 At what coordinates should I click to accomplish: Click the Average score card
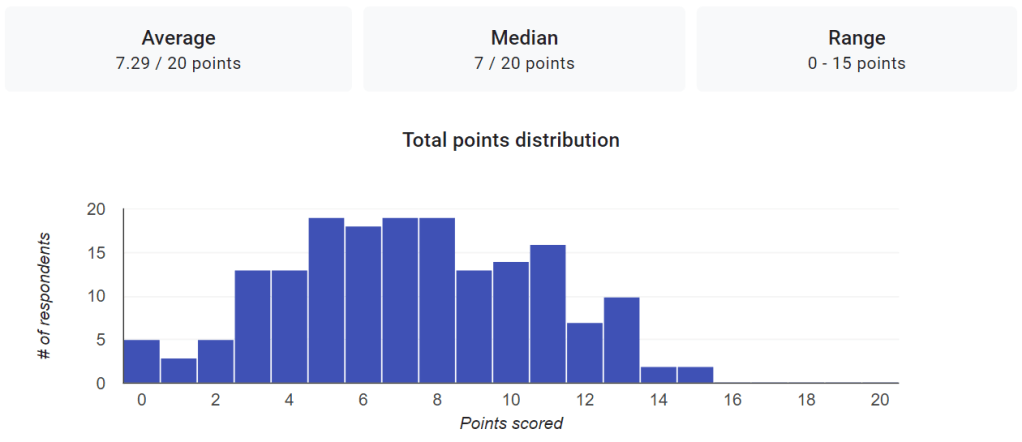point(178,50)
